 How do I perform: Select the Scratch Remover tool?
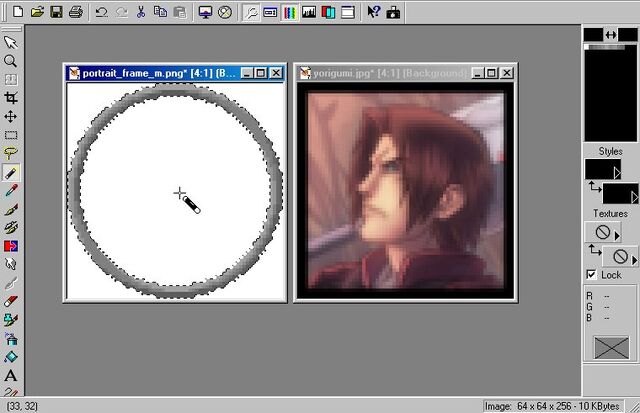(x=11, y=283)
